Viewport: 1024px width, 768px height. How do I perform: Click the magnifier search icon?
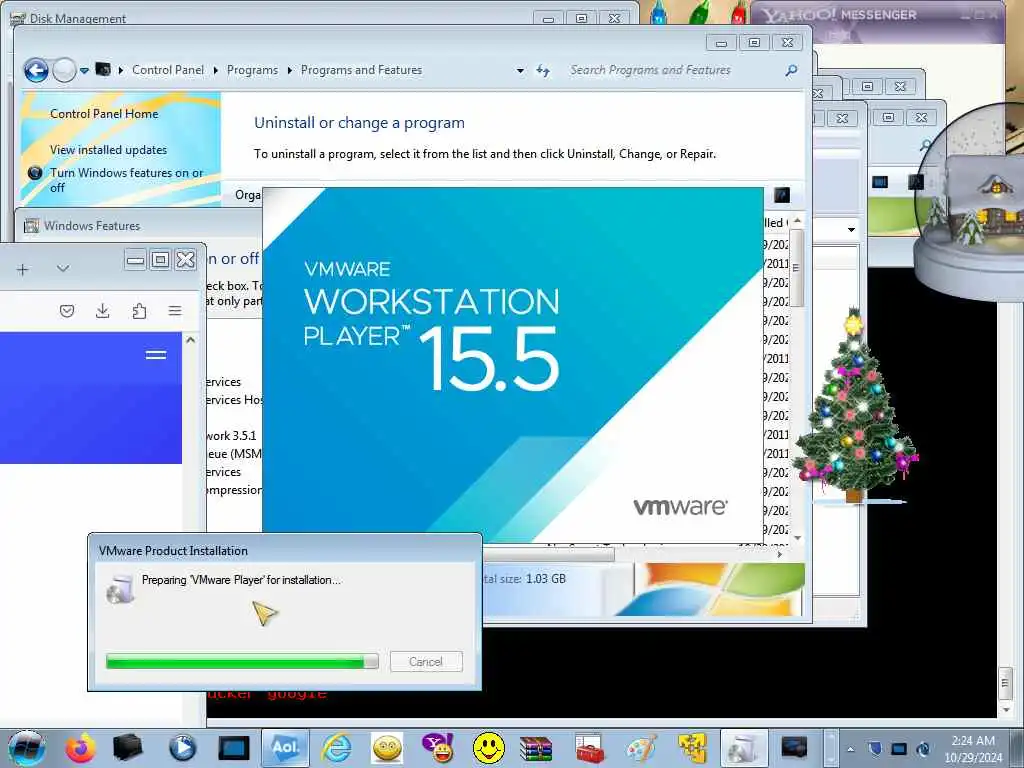pyautogui.click(x=791, y=70)
